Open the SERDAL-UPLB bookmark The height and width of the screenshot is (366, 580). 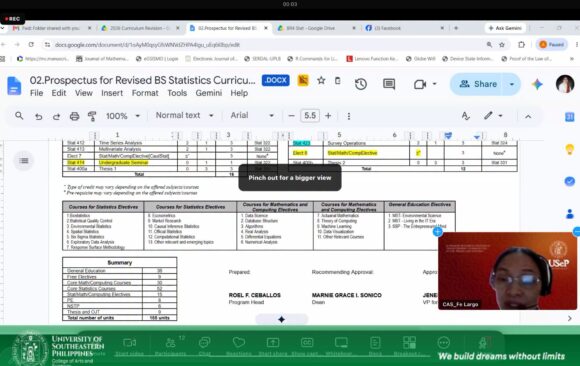coord(262,58)
